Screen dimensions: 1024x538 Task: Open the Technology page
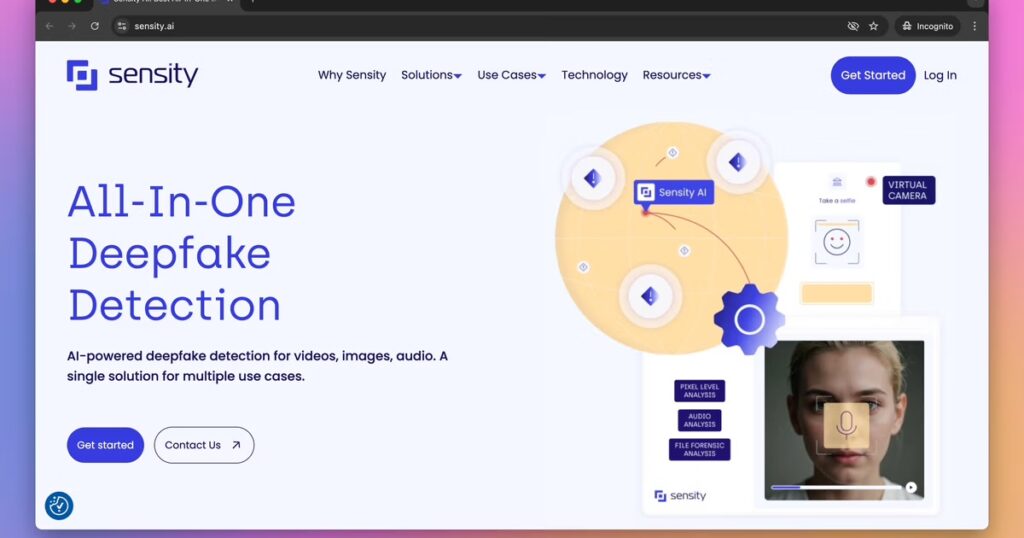[594, 75]
